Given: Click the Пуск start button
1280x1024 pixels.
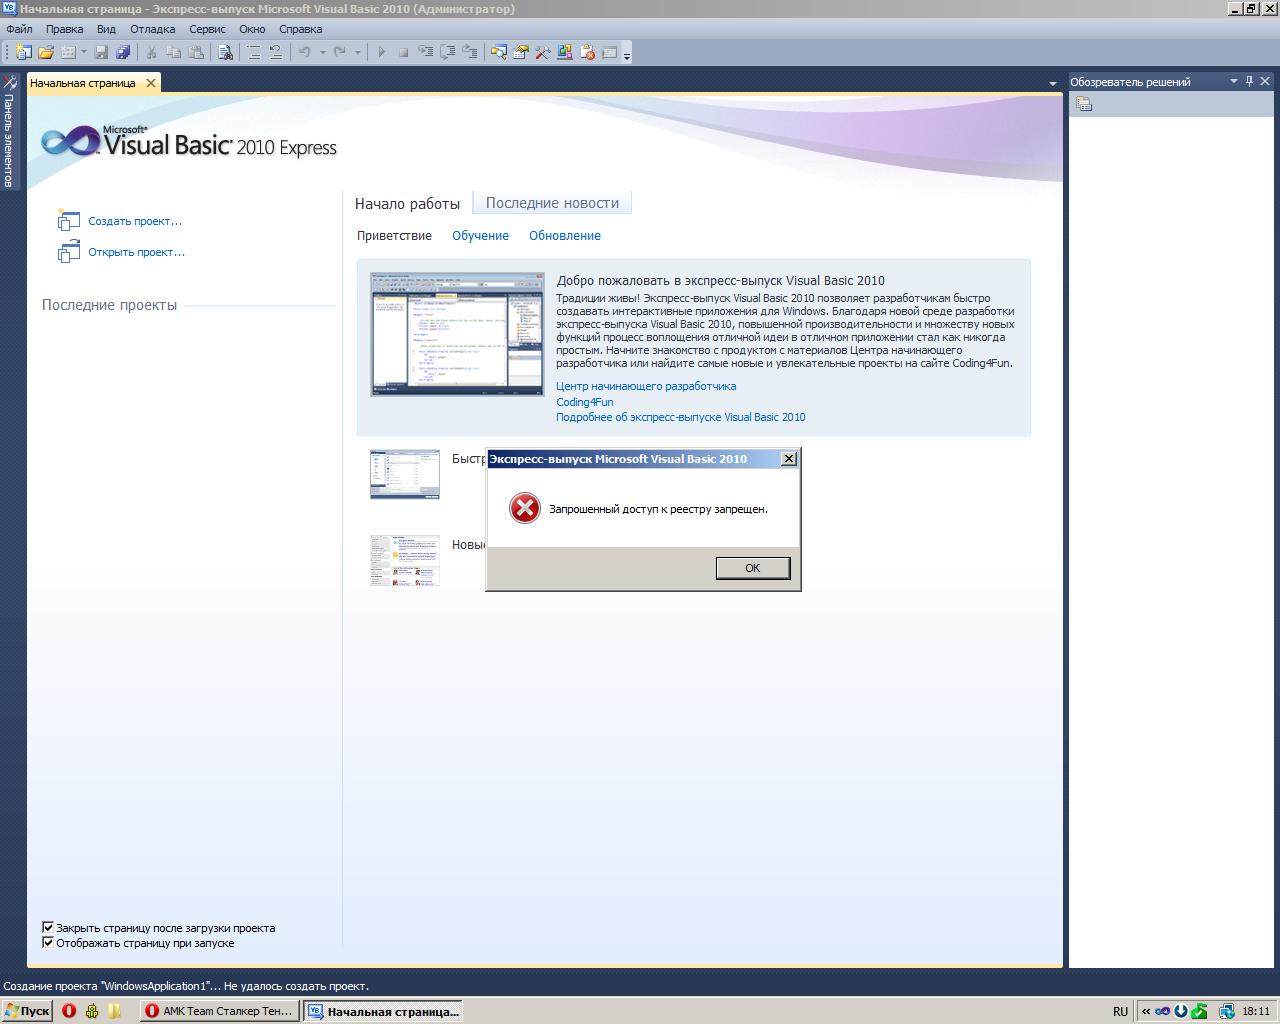Looking at the screenshot, I should (27, 1011).
